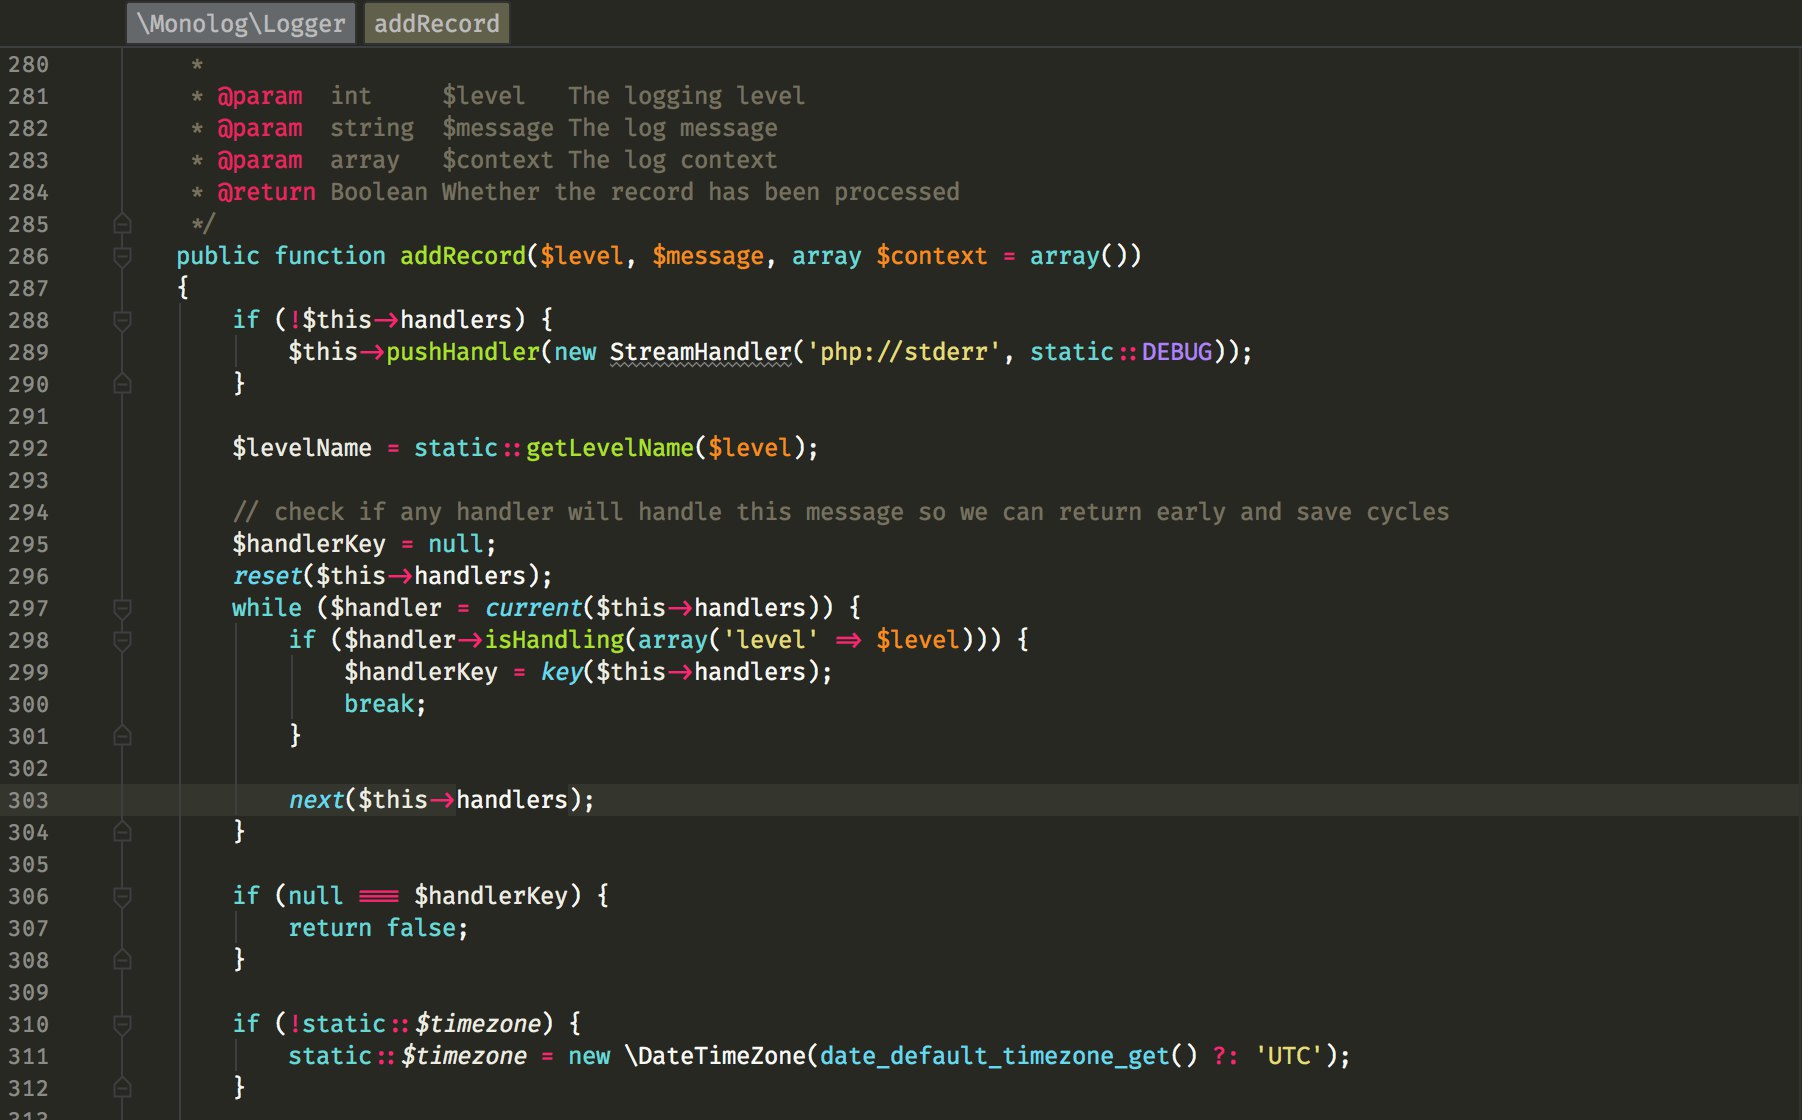Fold the handlers check if-block at line 288
Screen dimensions: 1802x1120
click(121, 320)
